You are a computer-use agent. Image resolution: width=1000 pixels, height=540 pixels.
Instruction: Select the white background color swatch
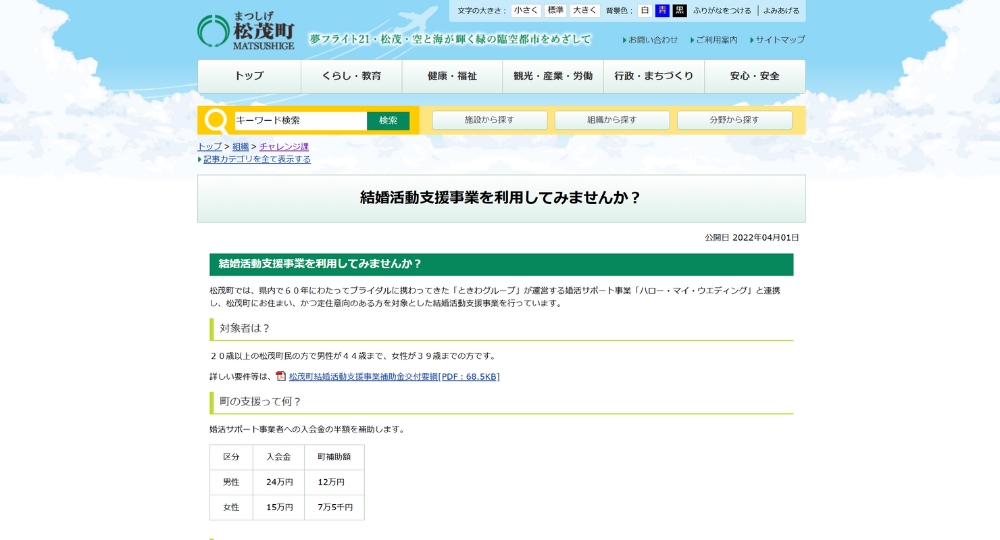[645, 11]
